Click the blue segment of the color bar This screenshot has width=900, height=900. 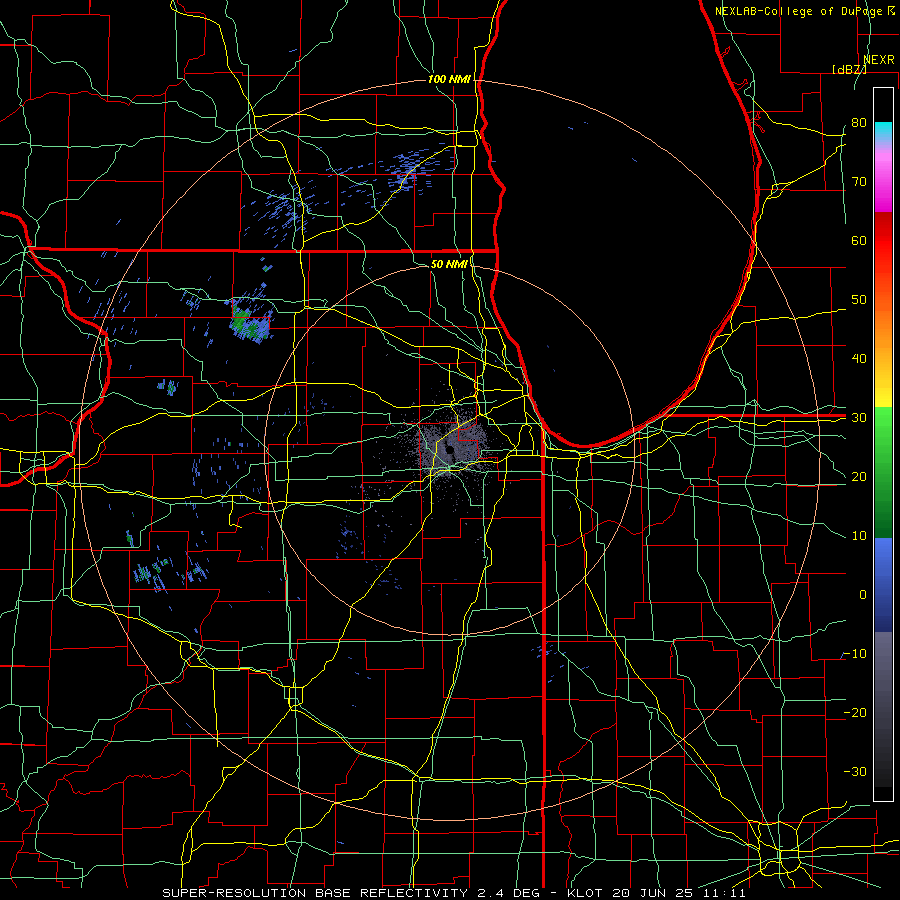(x=883, y=584)
